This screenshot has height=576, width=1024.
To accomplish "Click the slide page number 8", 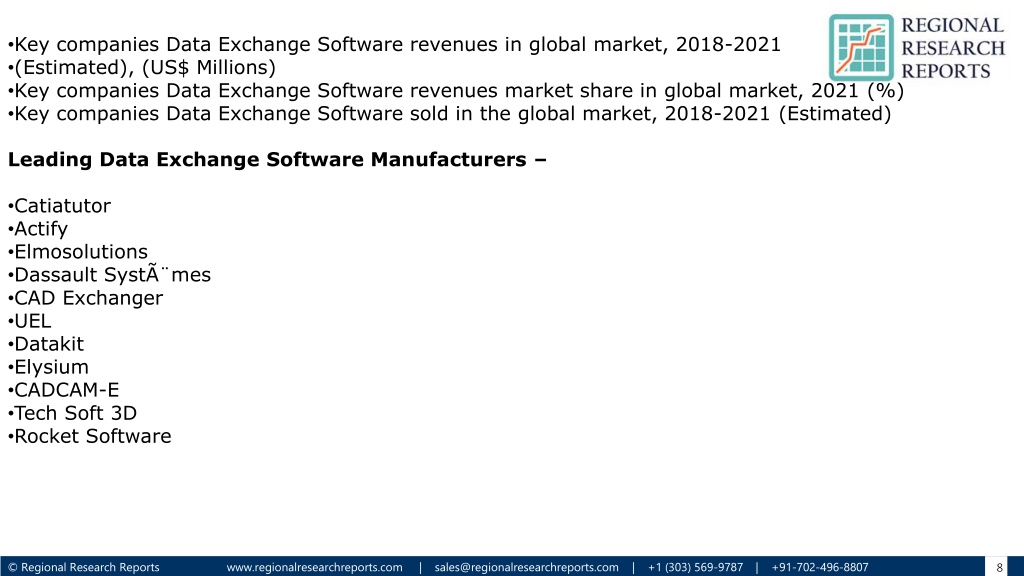I will (x=999, y=568).
